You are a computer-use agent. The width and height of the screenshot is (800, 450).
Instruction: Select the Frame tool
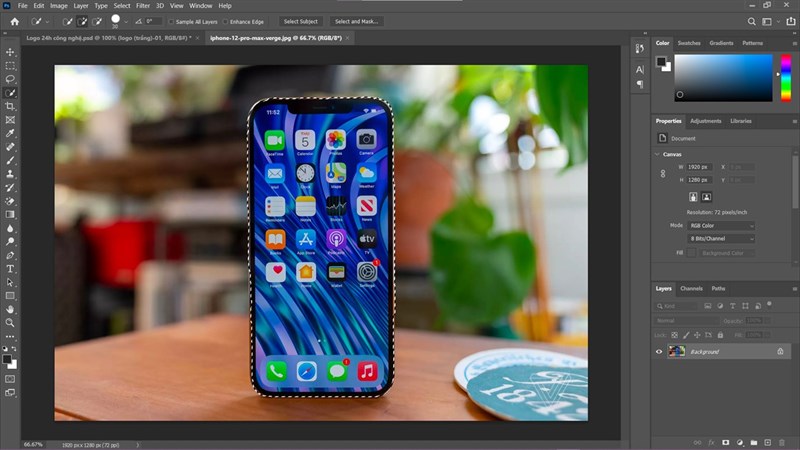tap(10, 120)
